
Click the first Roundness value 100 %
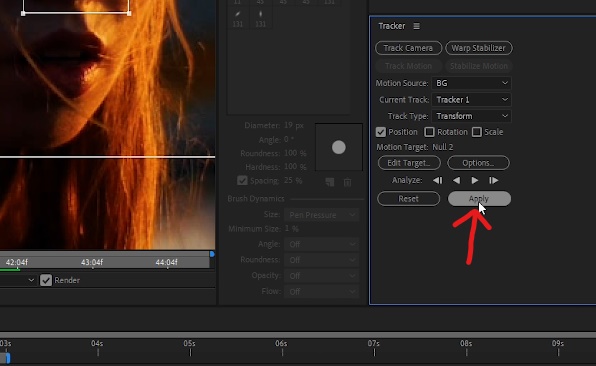point(295,154)
